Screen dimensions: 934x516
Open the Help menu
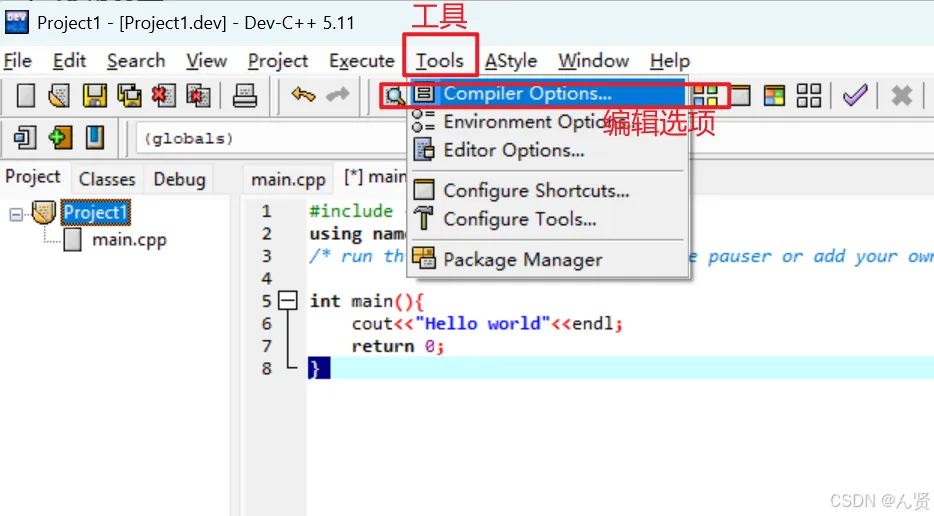(670, 61)
